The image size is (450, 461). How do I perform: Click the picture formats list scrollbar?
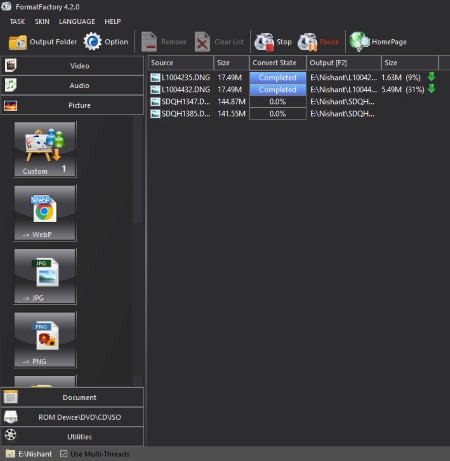coord(137,252)
